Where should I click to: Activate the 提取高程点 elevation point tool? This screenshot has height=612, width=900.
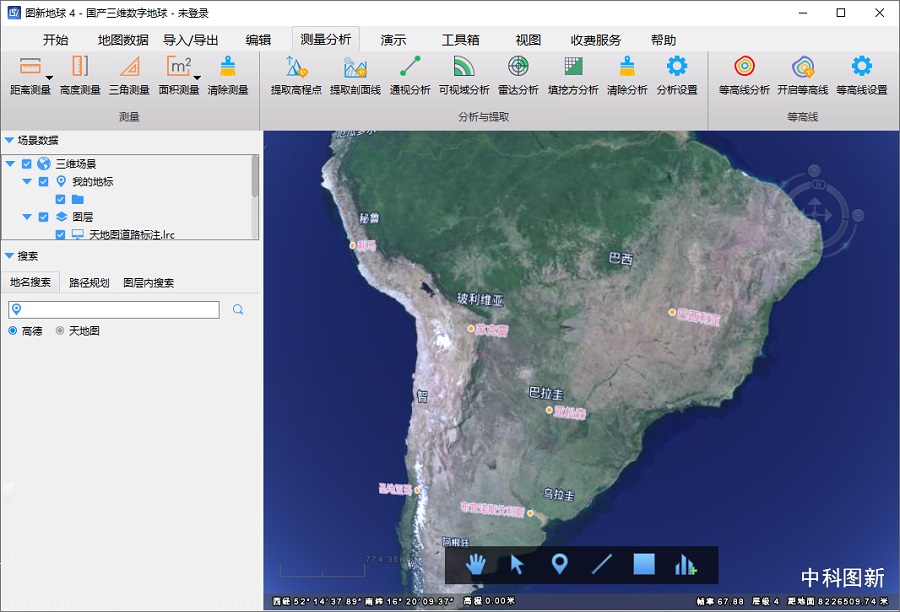tap(295, 75)
